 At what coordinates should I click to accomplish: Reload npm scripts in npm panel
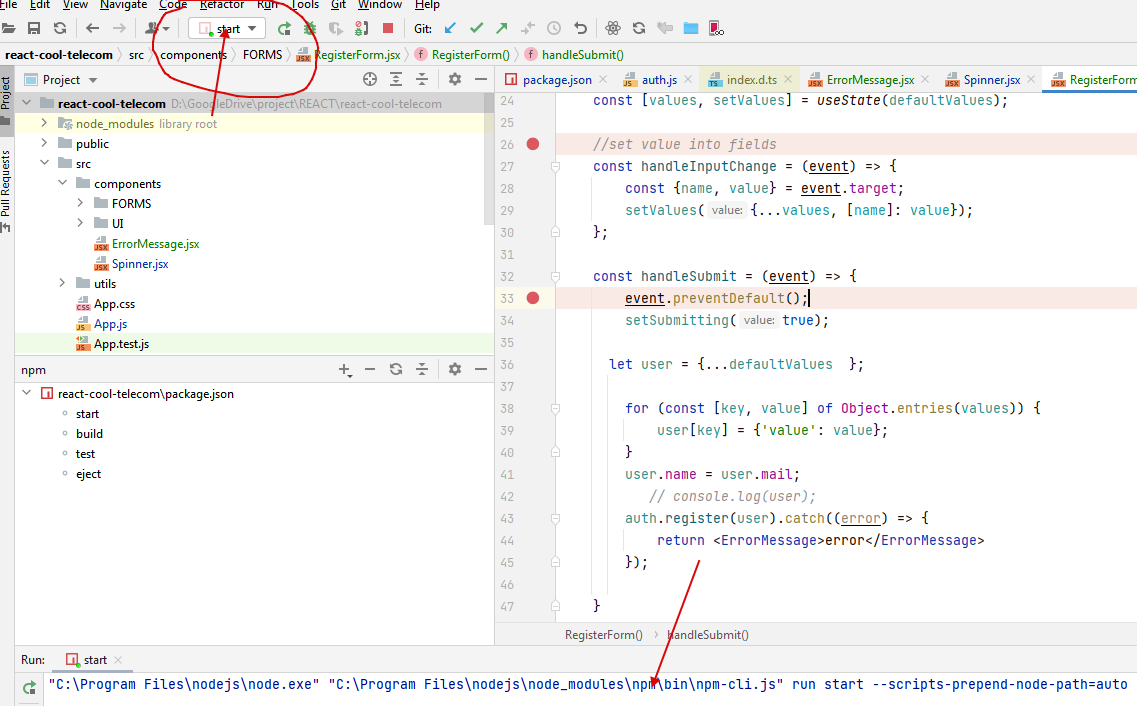pos(396,370)
